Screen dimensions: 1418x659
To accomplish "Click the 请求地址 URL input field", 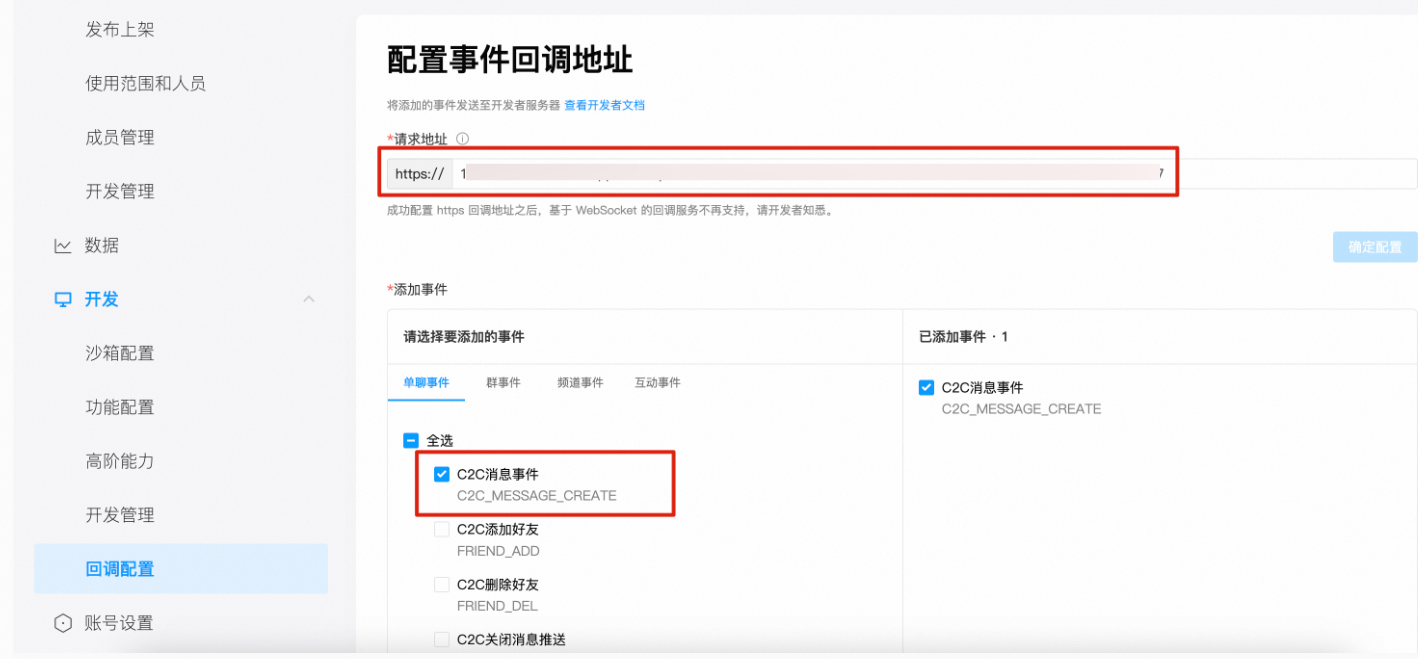I will [934, 173].
